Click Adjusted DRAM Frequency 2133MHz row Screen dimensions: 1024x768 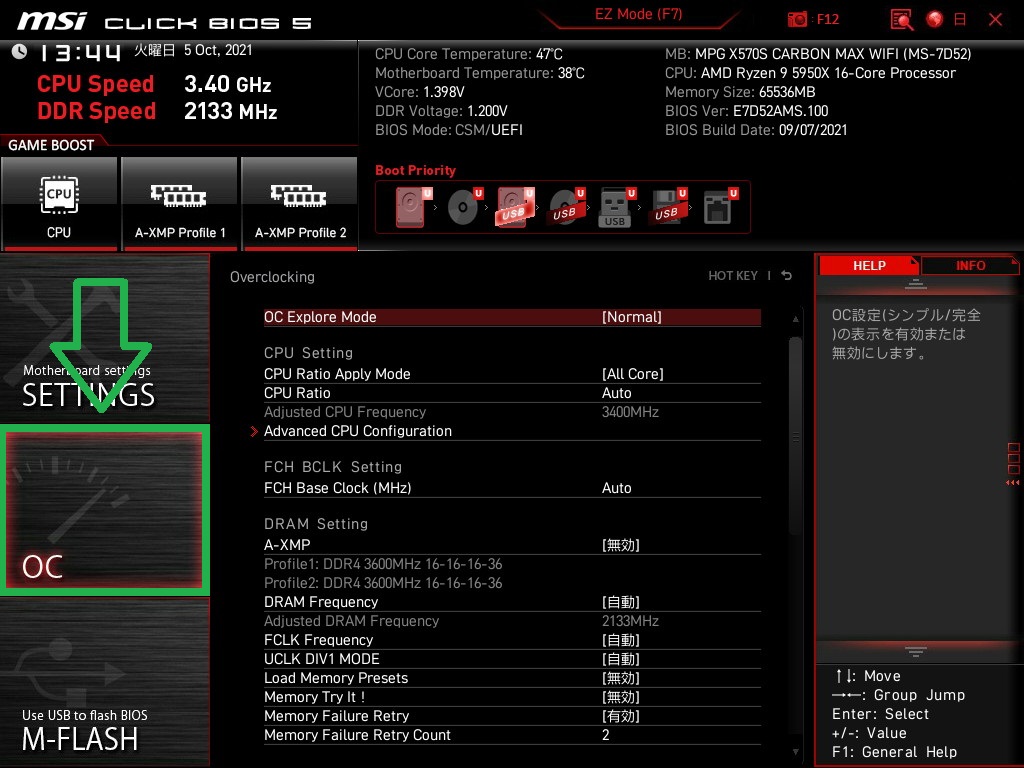click(512, 621)
